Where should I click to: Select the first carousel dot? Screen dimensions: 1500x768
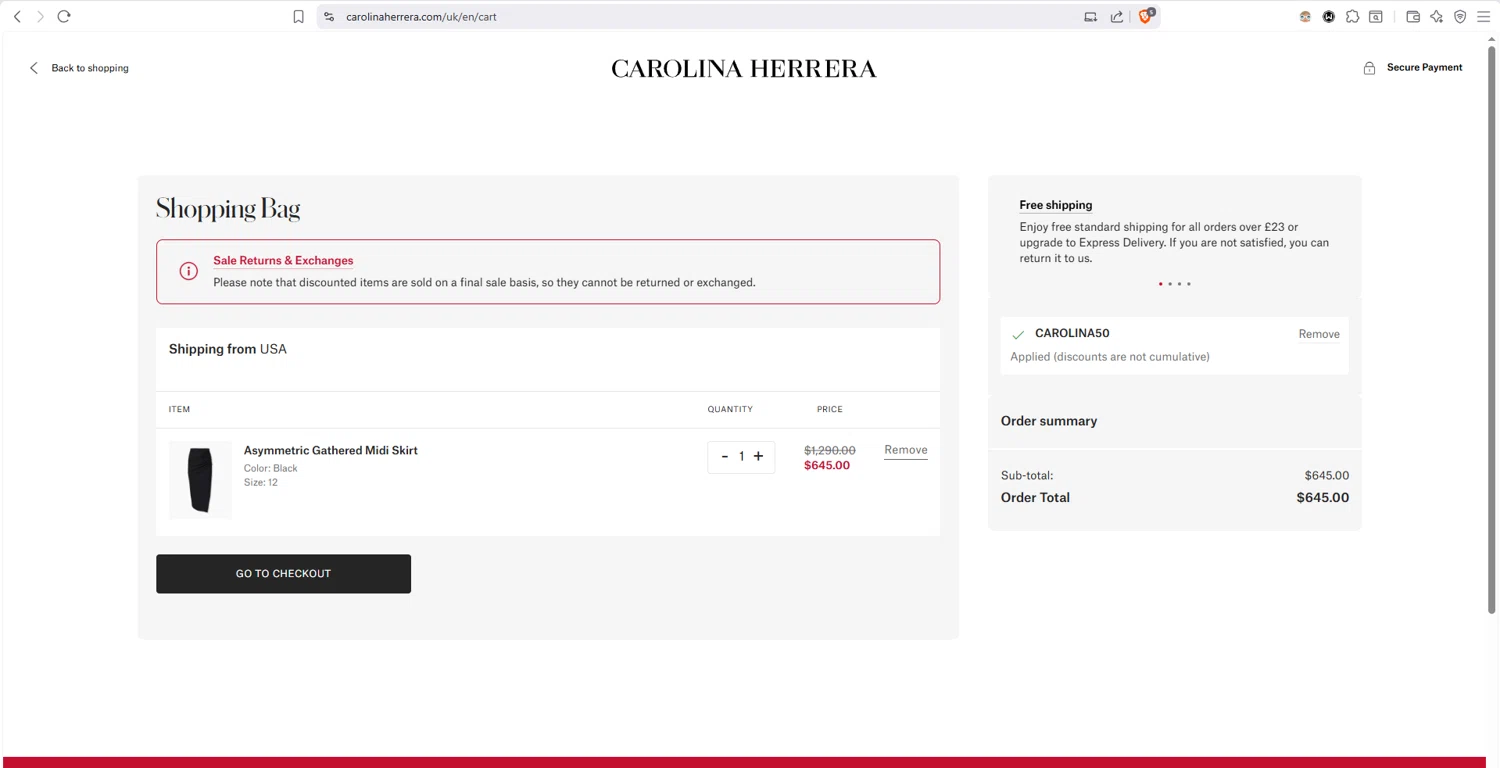[1160, 284]
